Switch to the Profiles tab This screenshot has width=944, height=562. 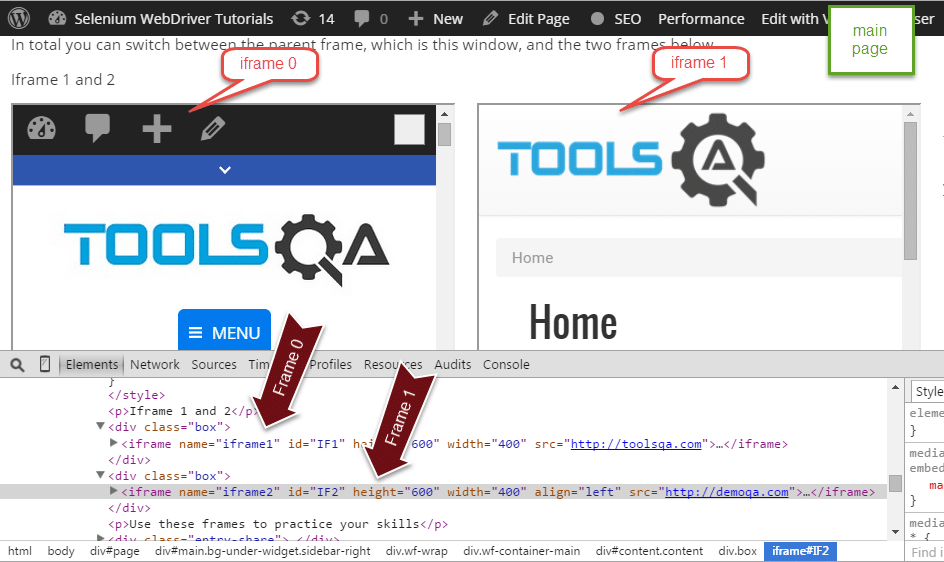[331, 364]
